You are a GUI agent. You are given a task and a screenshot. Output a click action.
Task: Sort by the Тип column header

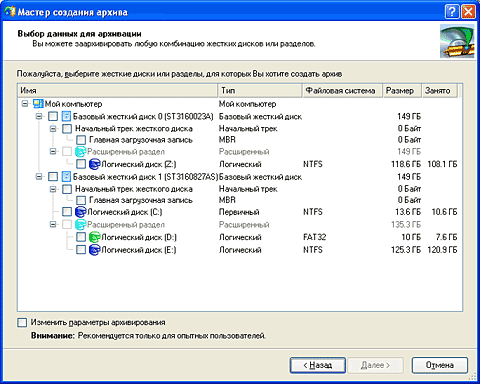260,91
